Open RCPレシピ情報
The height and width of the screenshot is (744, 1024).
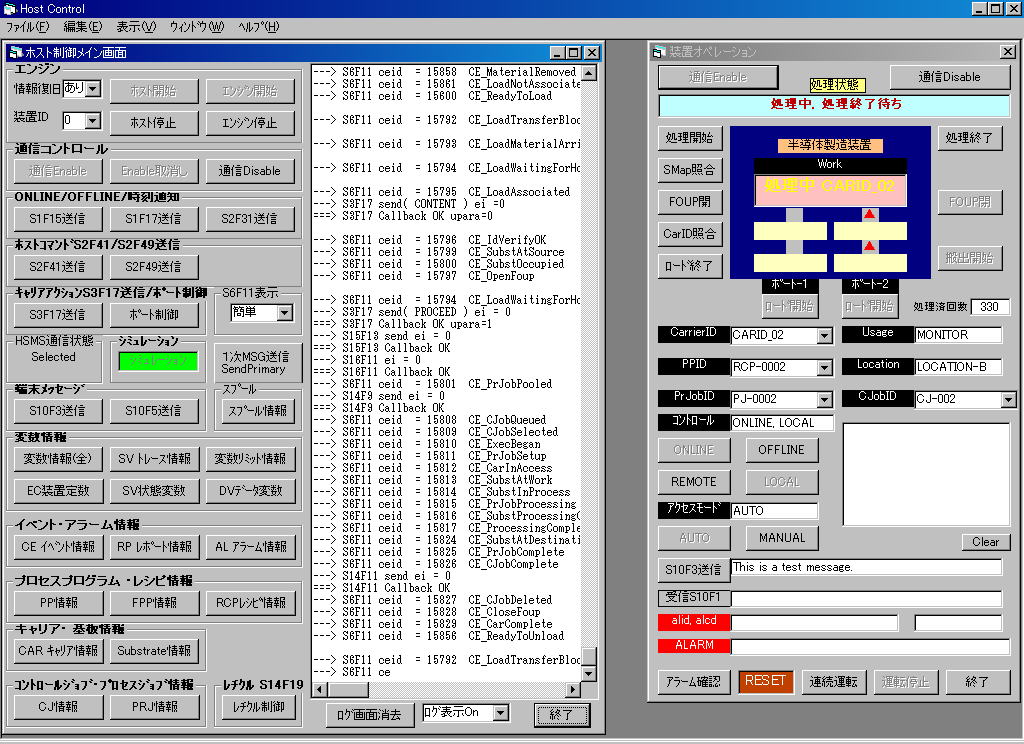pos(249,602)
